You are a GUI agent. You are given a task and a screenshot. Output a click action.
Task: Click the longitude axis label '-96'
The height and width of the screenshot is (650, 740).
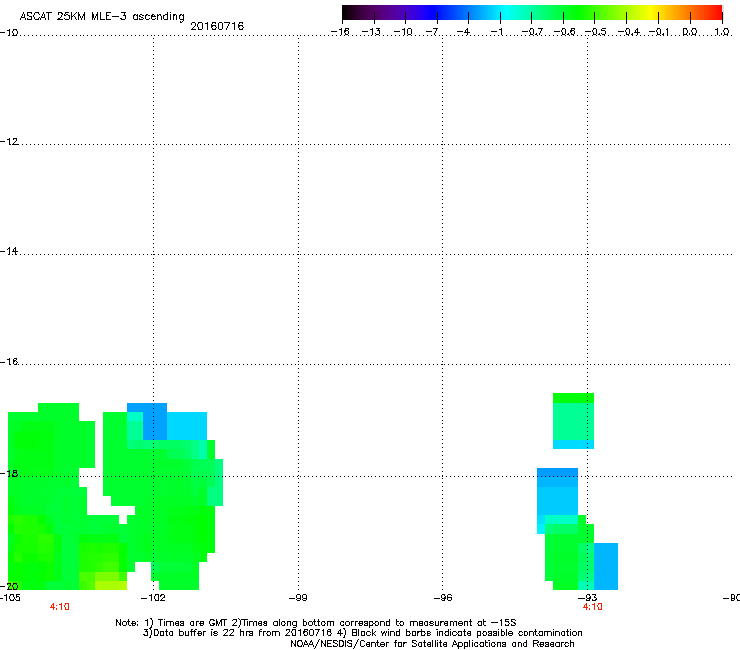point(443,598)
